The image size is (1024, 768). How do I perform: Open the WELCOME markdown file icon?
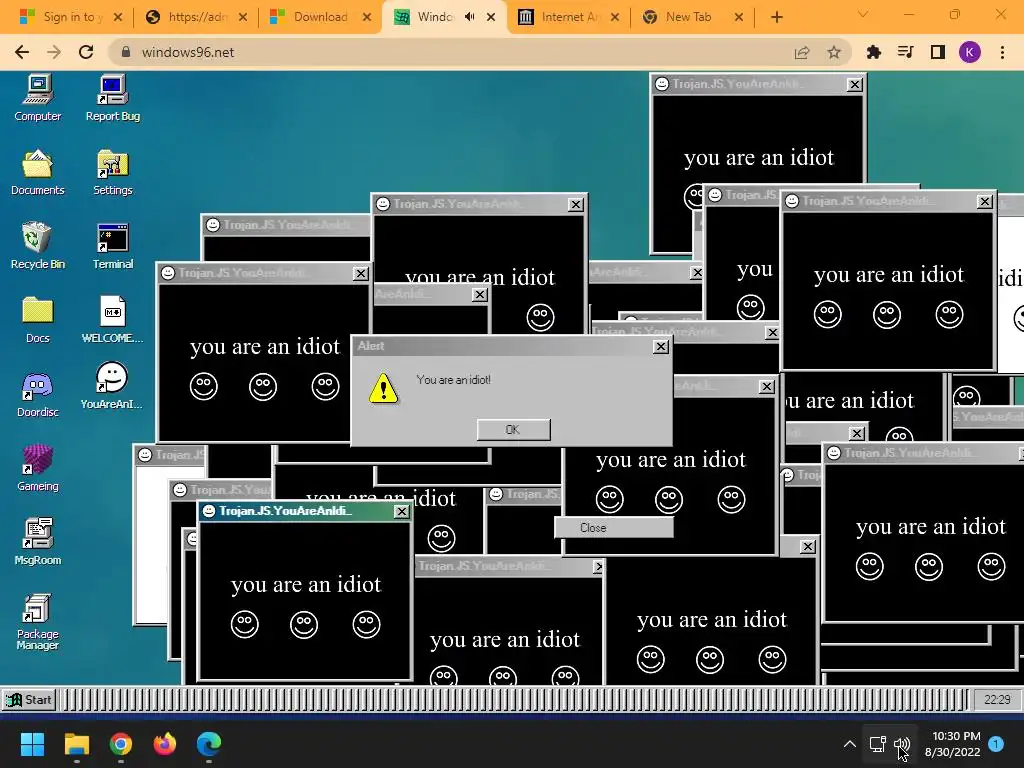(113, 320)
